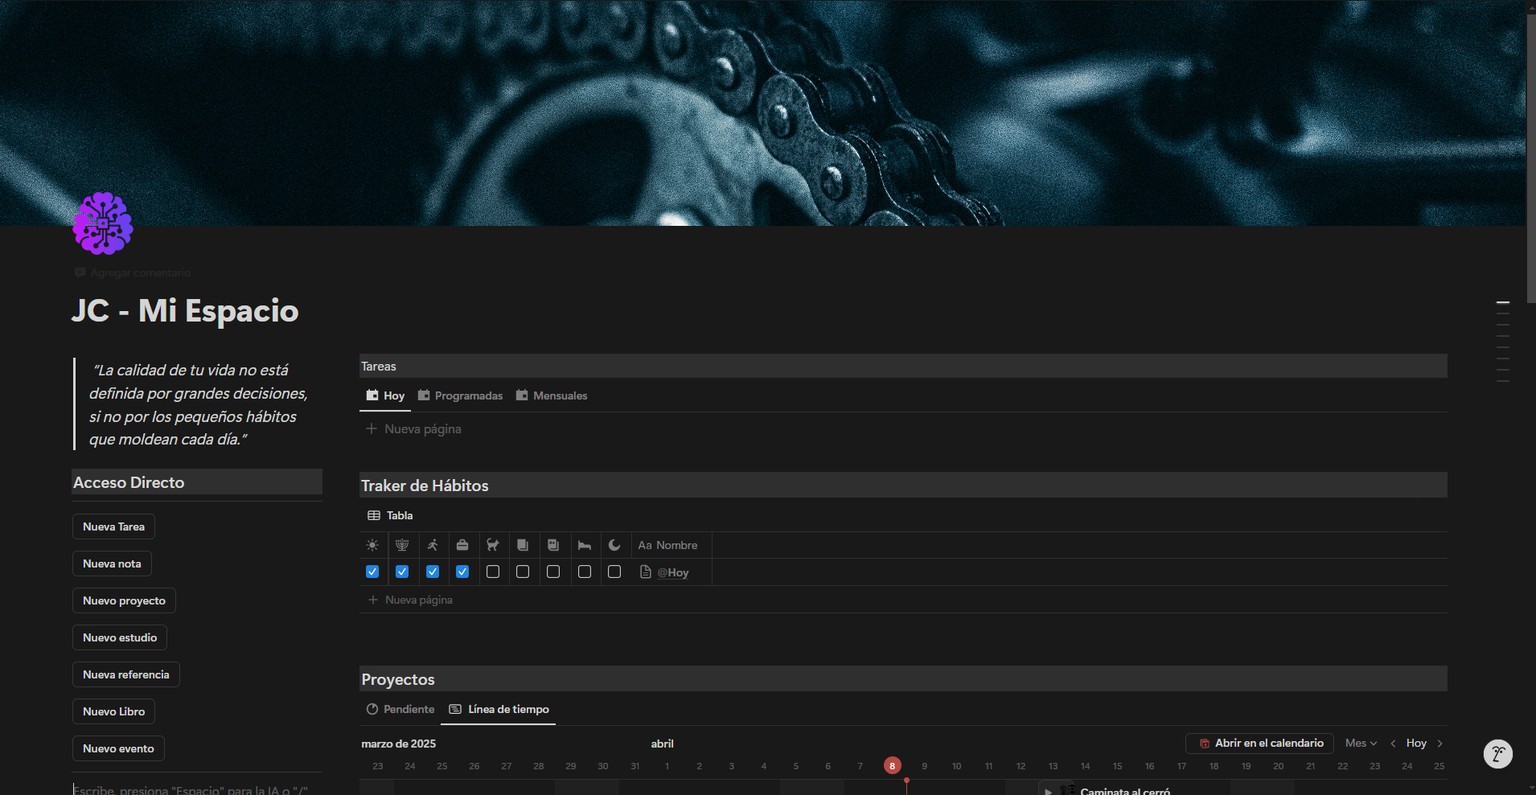Check the checkbox left of the bed column
The width and height of the screenshot is (1536, 795).
pos(553,572)
